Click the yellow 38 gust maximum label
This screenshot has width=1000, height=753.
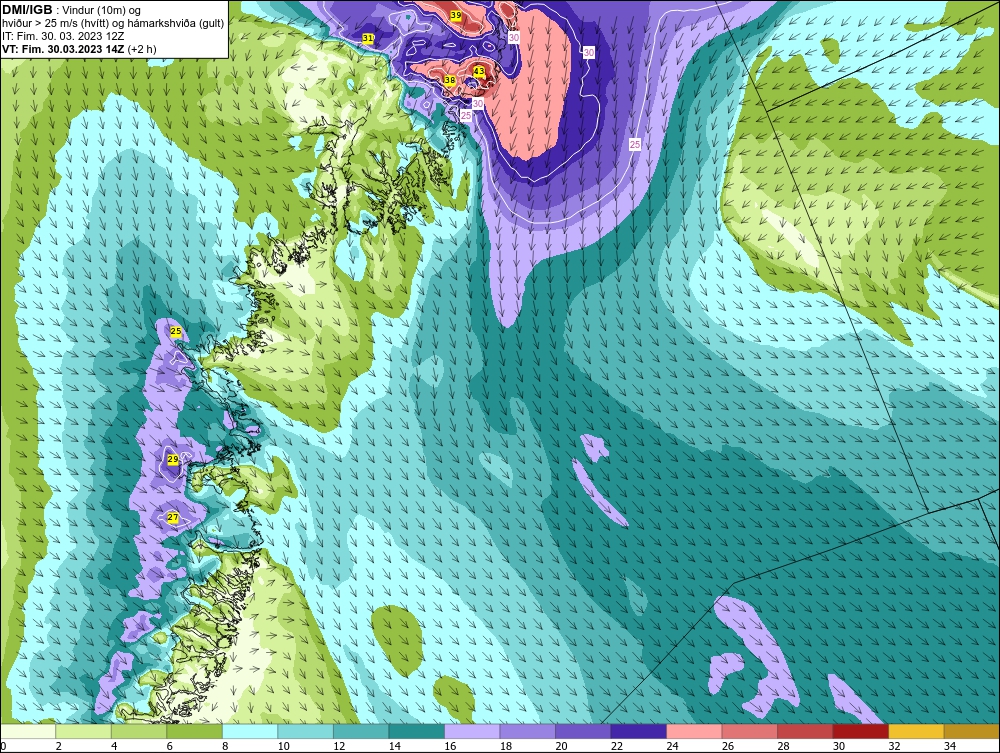(450, 80)
